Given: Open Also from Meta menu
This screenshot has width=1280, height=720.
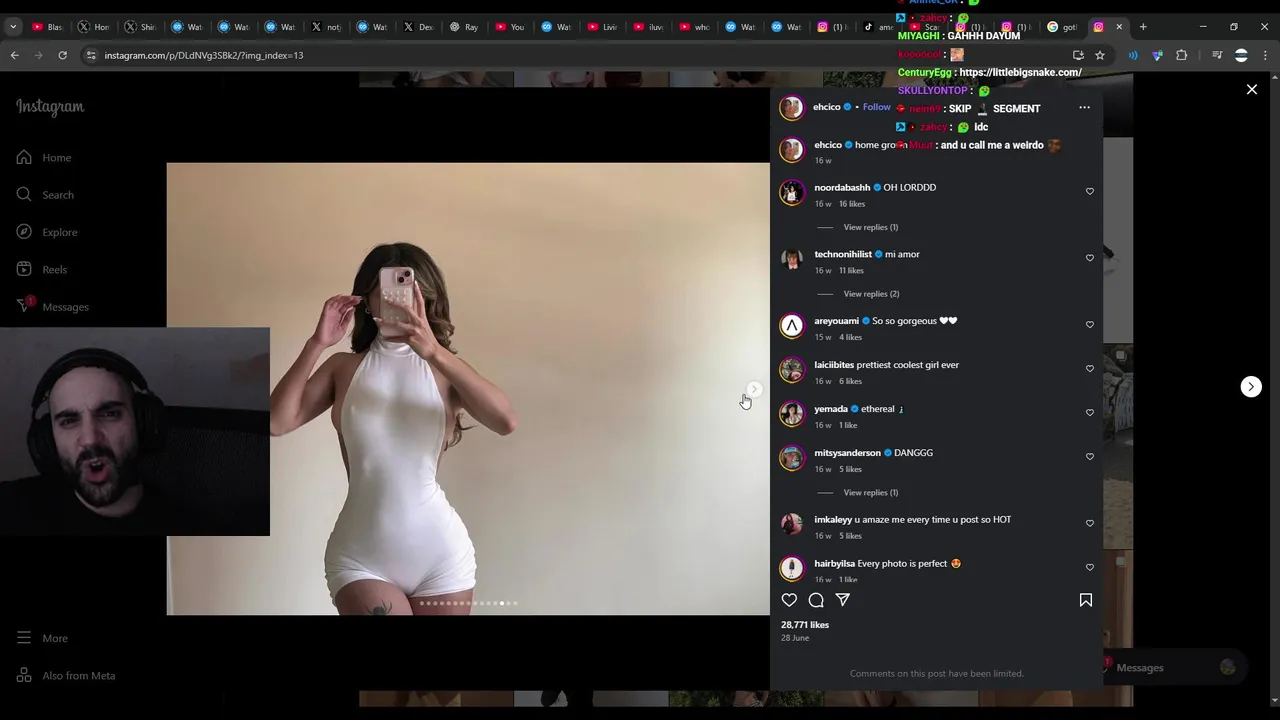Looking at the screenshot, I should [x=66, y=675].
